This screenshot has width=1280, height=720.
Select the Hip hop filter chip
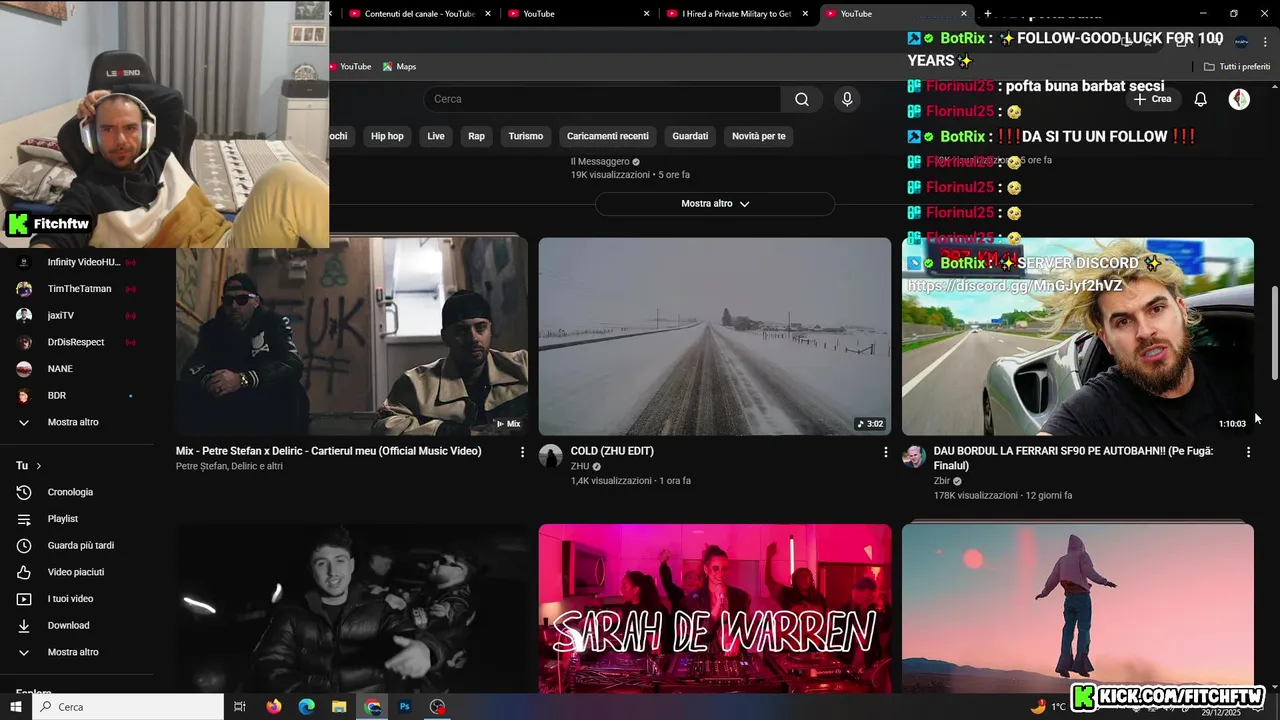click(387, 136)
